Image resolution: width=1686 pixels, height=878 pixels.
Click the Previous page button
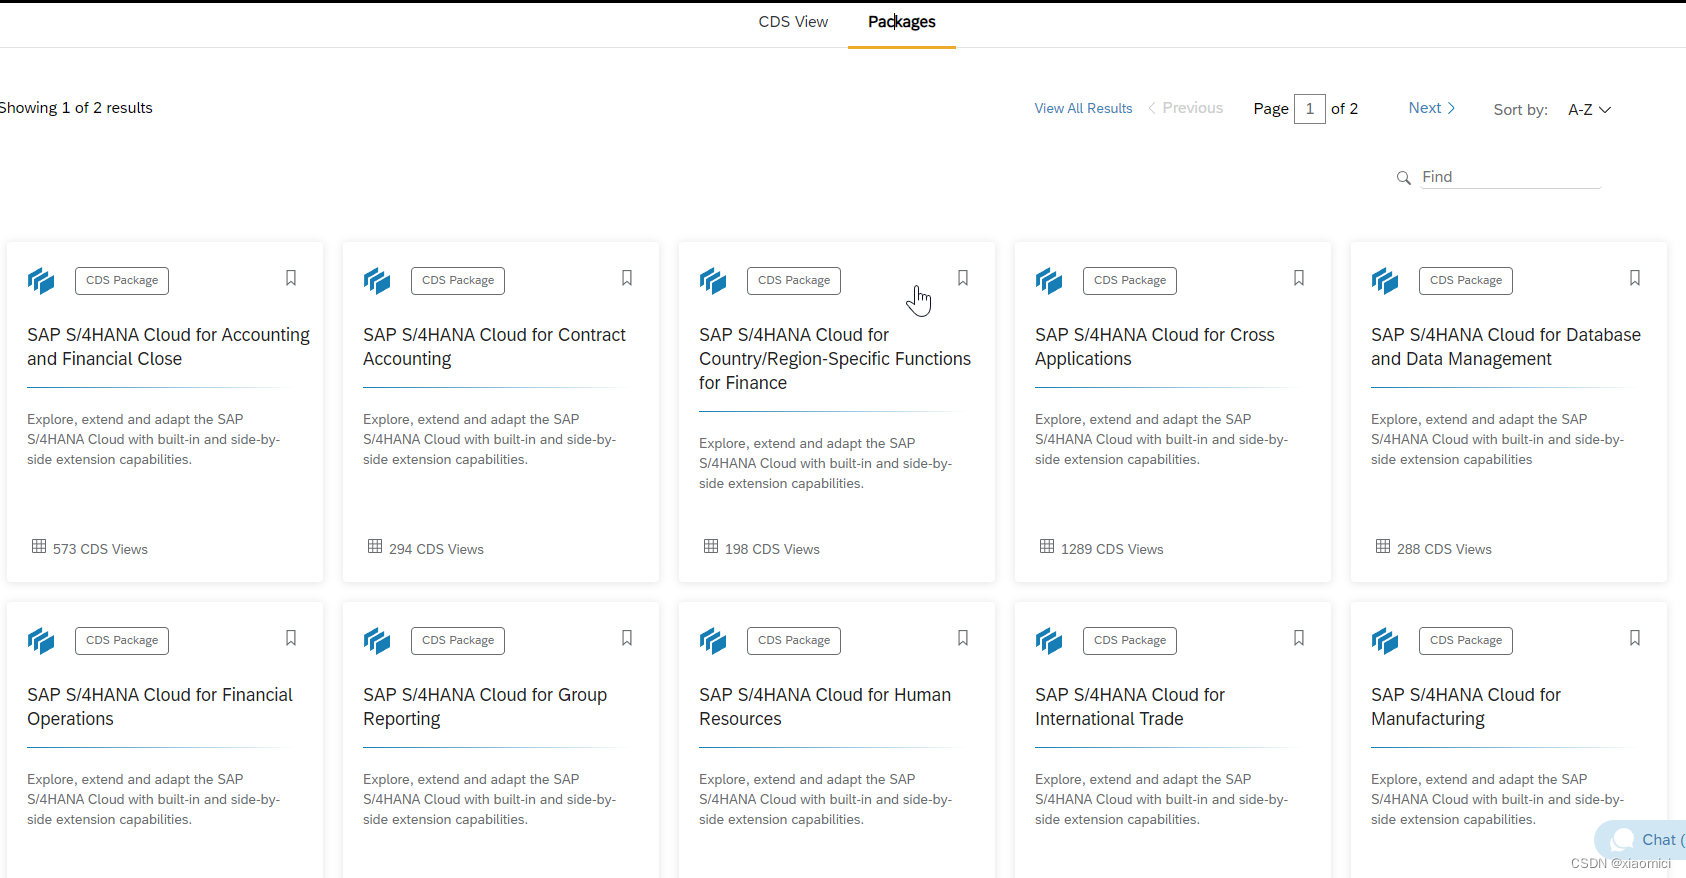[1186, 108]
